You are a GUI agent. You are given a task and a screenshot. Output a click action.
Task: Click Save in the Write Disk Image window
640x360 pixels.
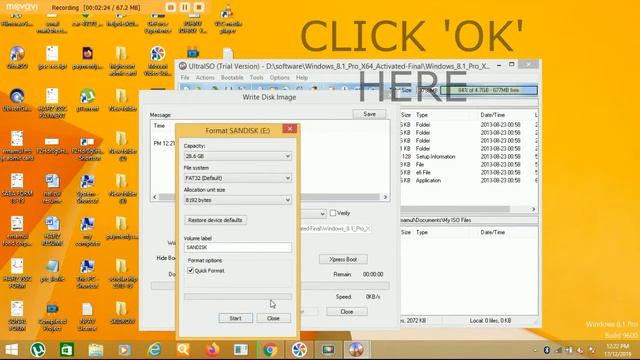369,114
